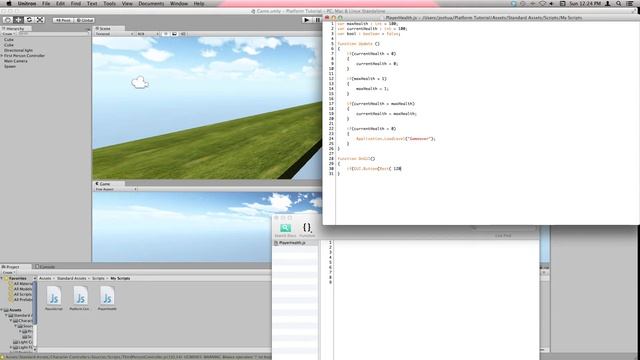Open the Apple menu
The image size is (640, 360).
[x=9, y=3]
